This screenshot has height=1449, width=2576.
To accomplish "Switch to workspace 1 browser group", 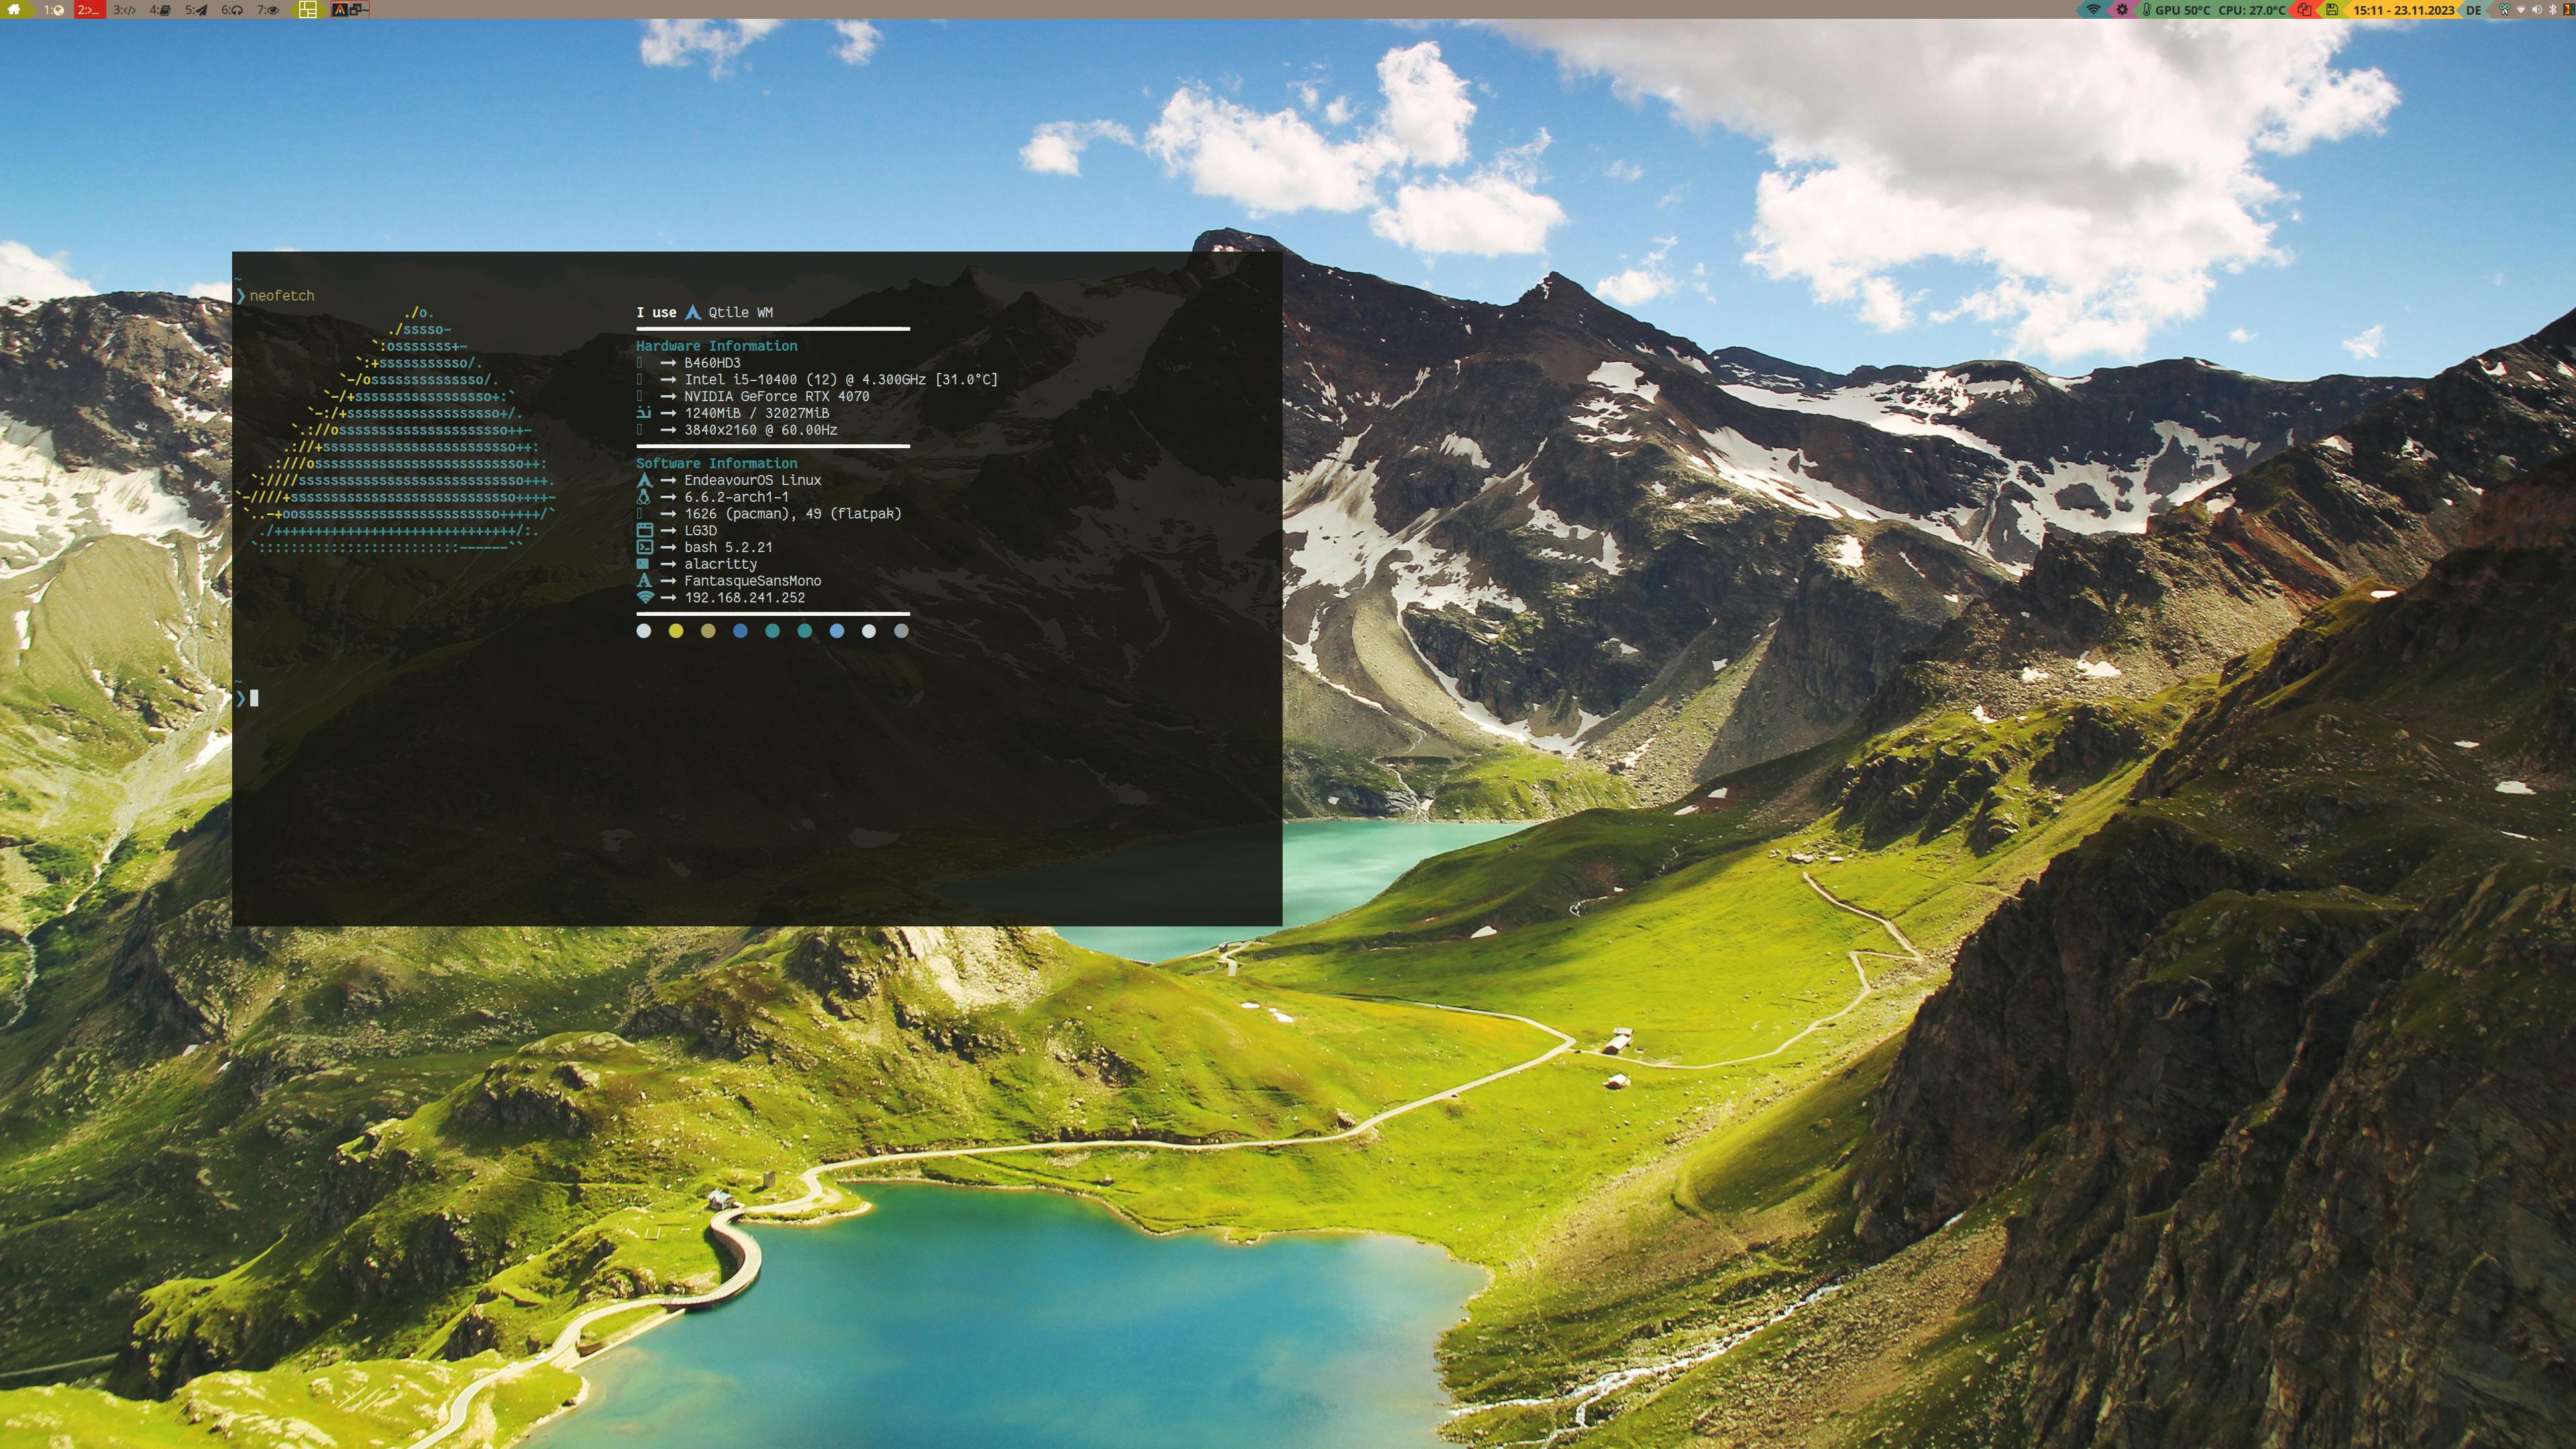I will pos(53,10).
